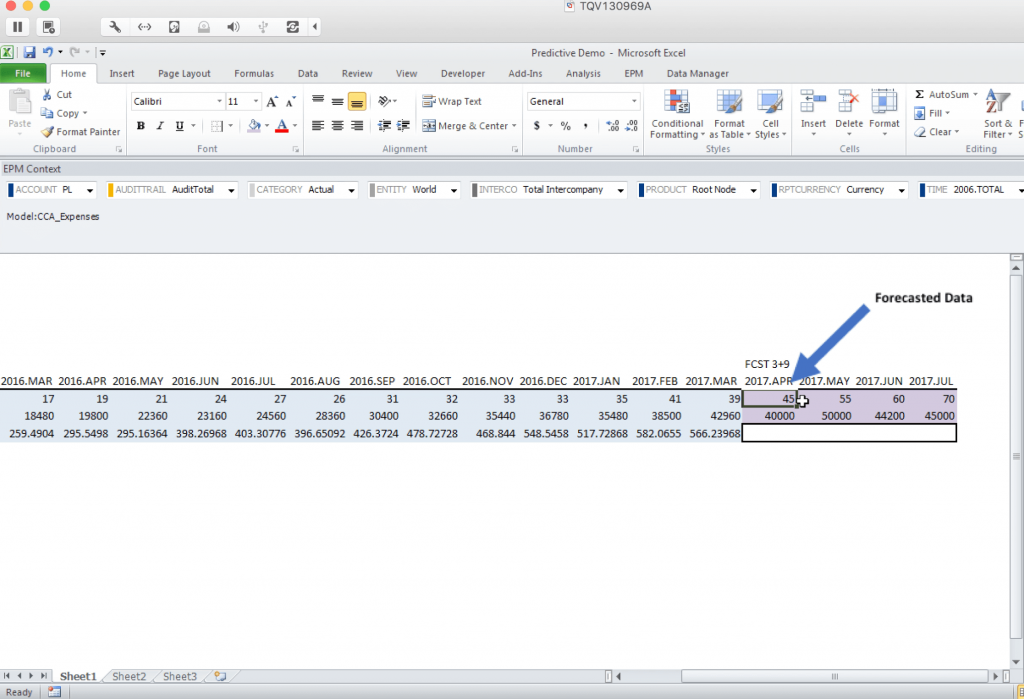Click the Clear button in Editing group
The height and width of the screenshot is (699, 1024).
pos(936,132)
